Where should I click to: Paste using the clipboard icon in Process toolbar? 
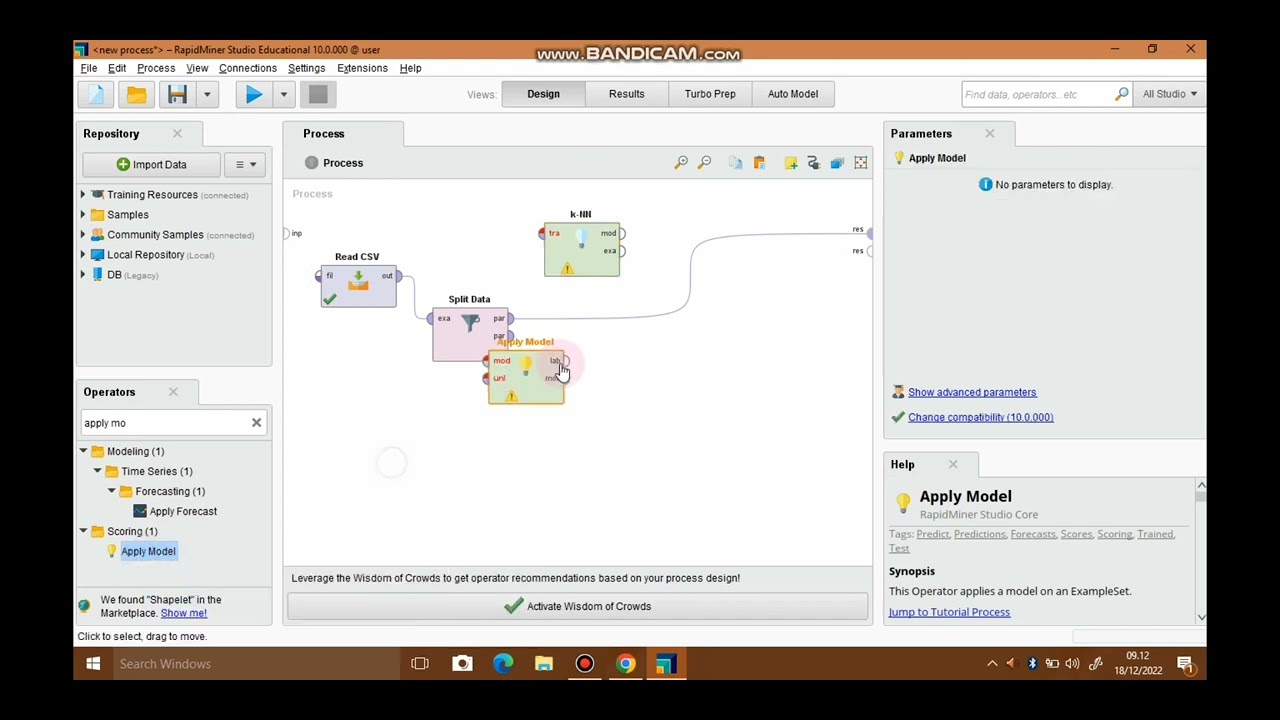tap(759, 163)
